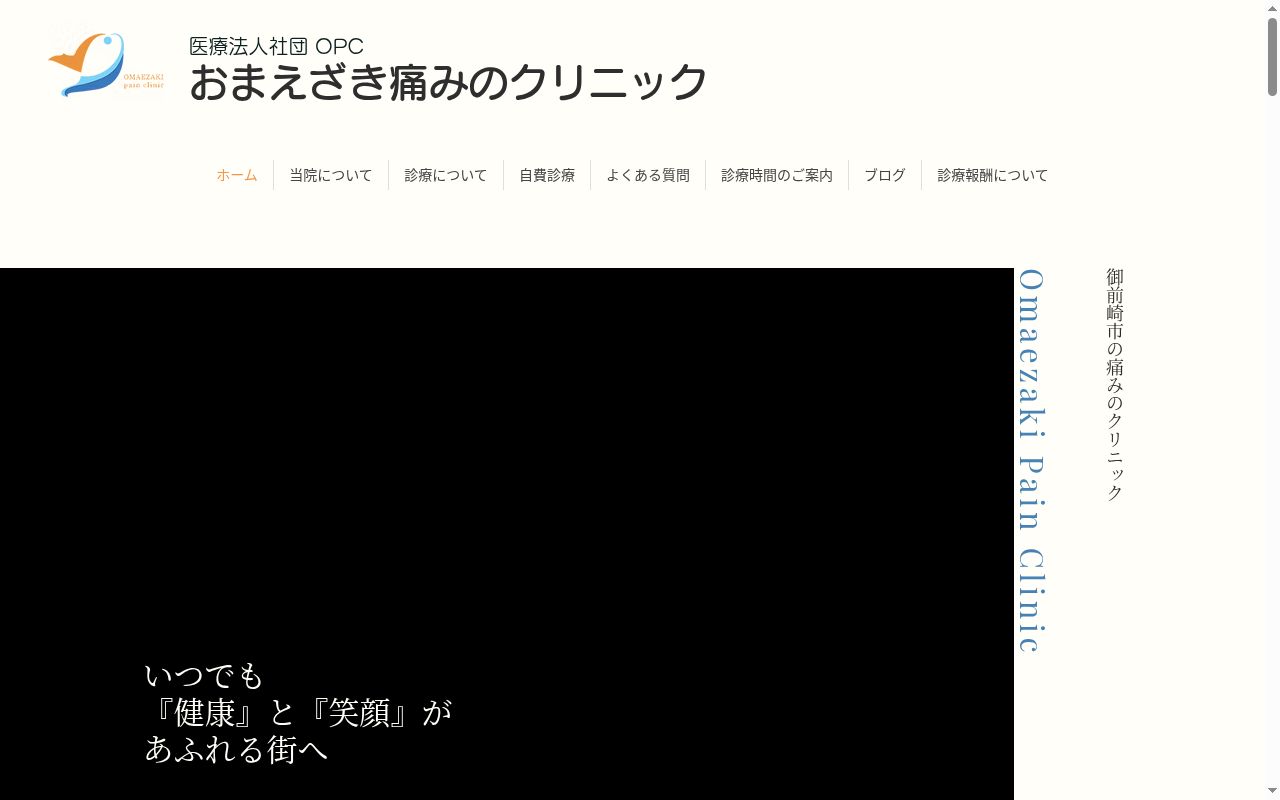Screen dimensions: 1280x800
Task: Select 自費診療 in navigation
Action: pyautogui.click(x=547, y=175)
